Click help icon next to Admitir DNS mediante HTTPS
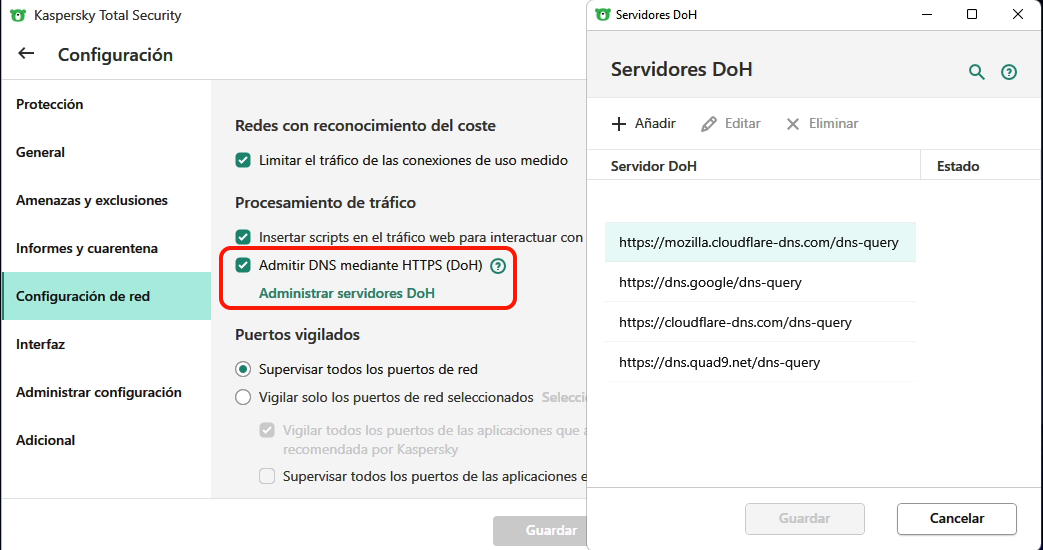1043x550 pixels. click(498, 266)
